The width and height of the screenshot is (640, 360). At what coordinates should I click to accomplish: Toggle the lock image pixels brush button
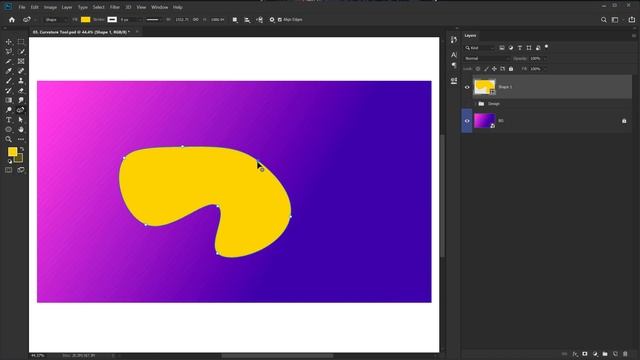tap(486, 69)
